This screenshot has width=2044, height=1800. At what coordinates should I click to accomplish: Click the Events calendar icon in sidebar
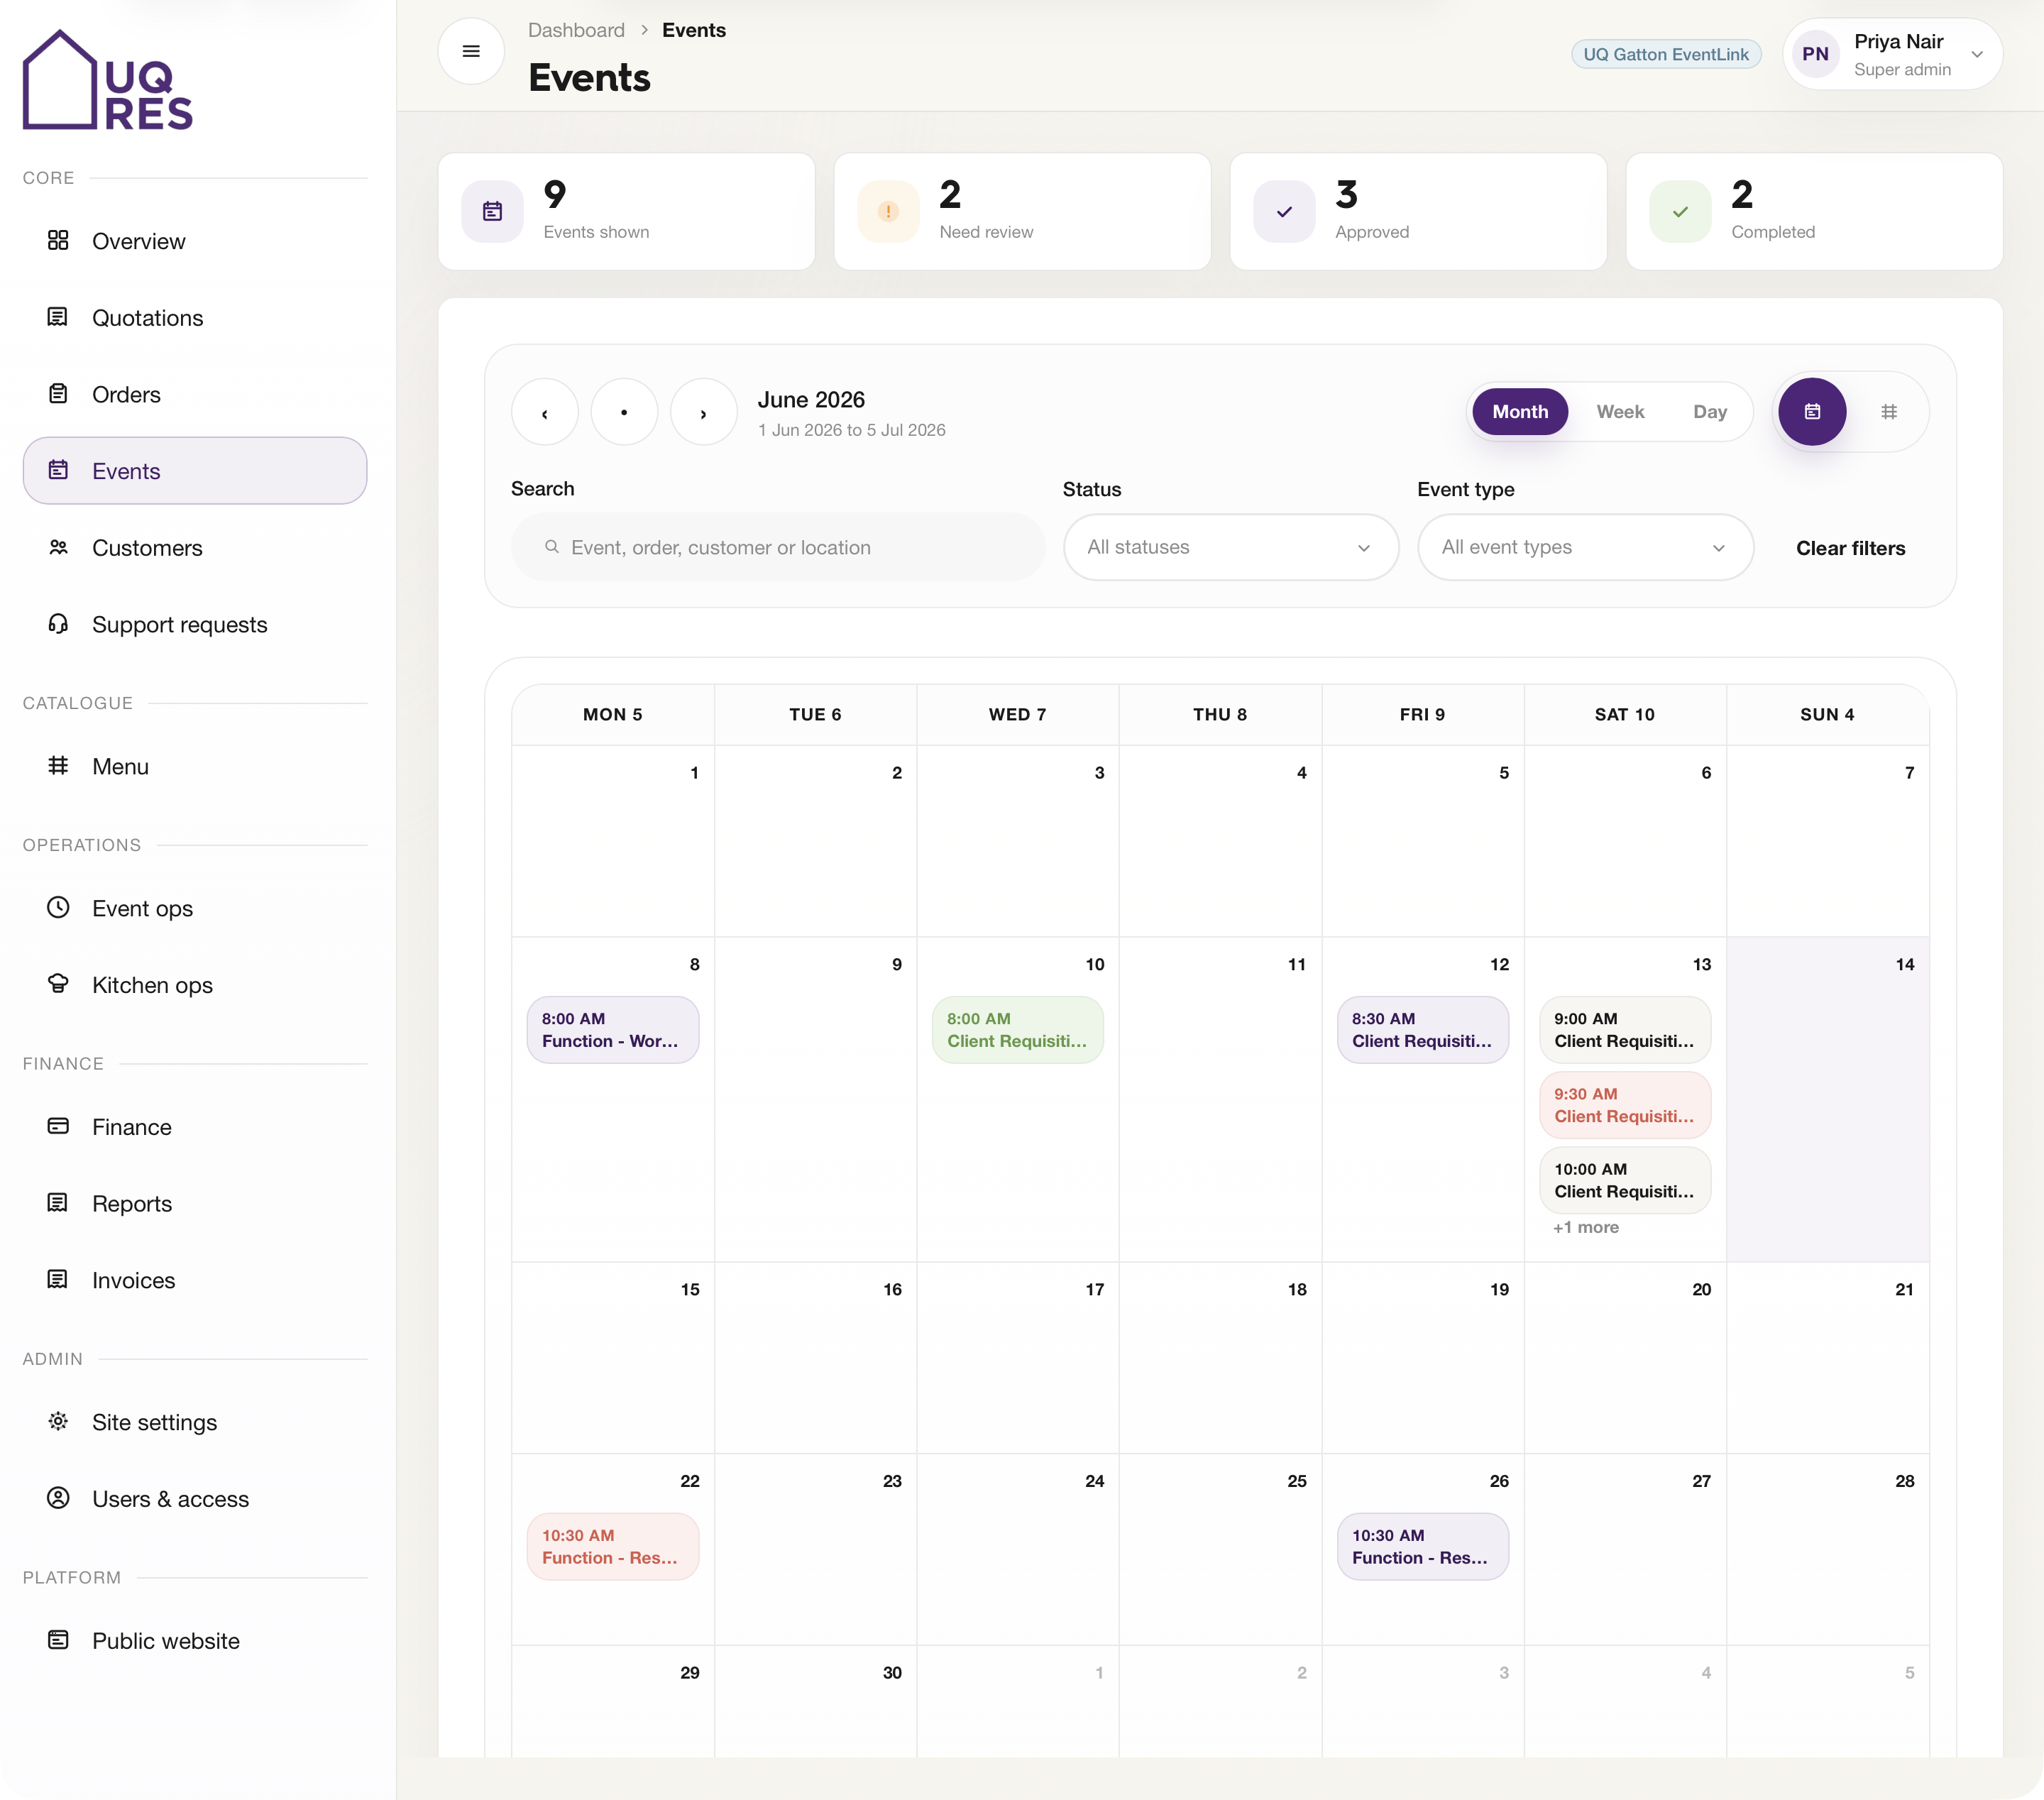58,470
